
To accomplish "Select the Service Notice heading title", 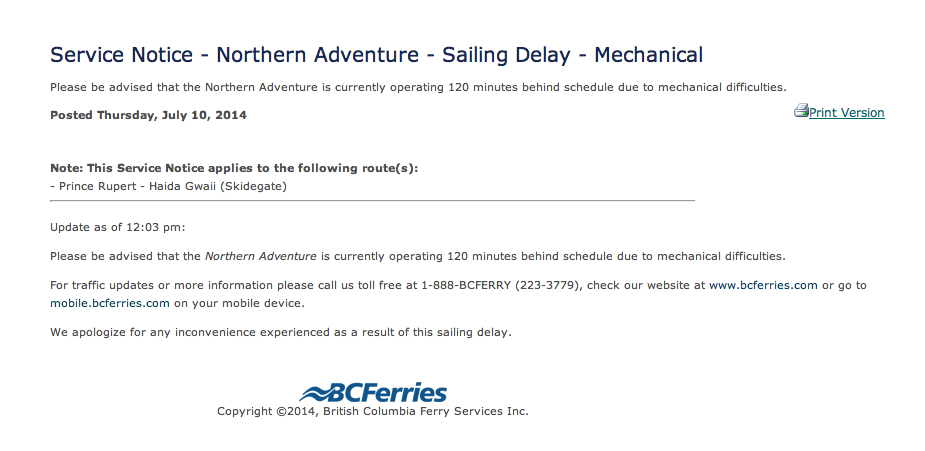I will 376,55.
